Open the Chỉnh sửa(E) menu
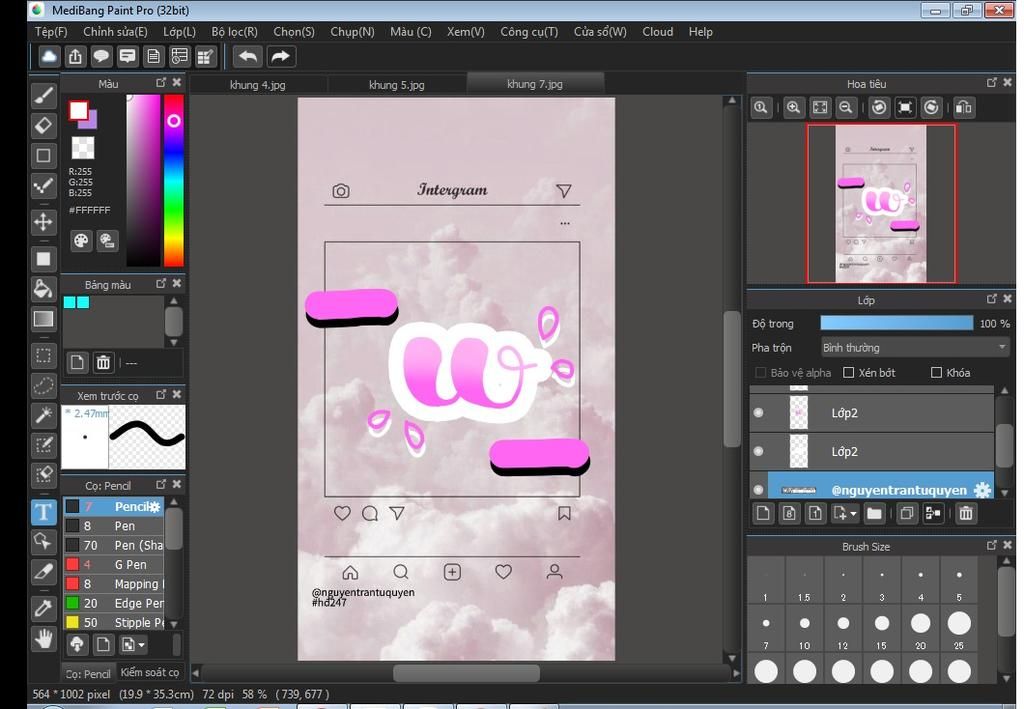Viewport: 1024px width, 709px height. (115, 32)
